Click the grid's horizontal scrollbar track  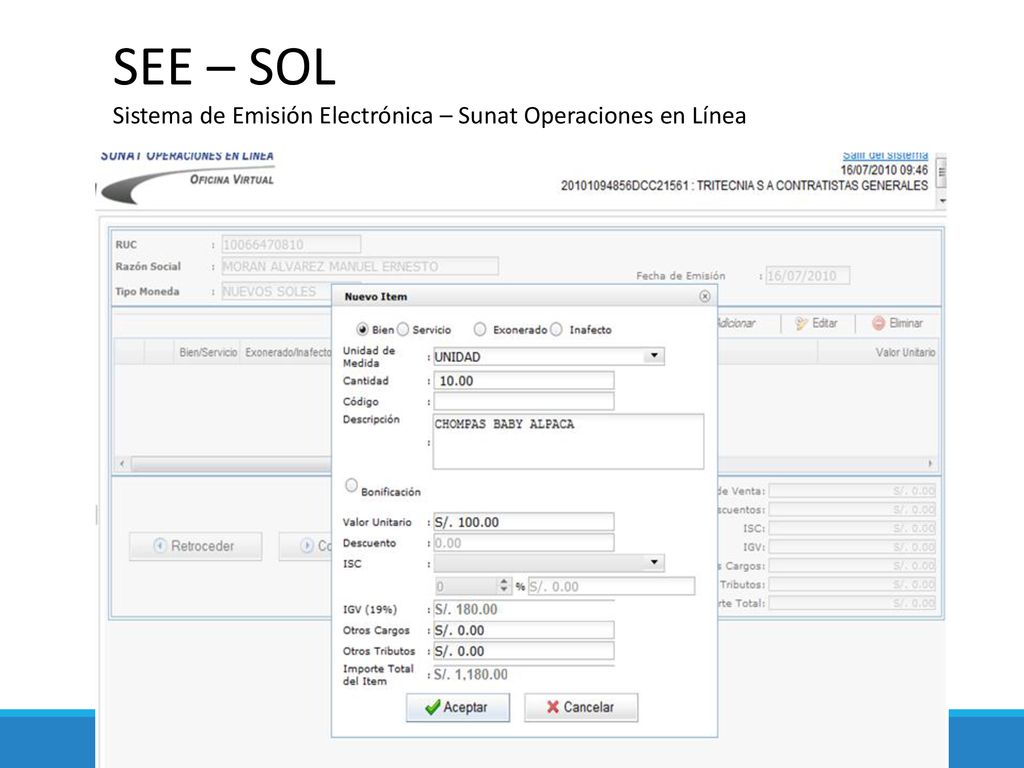click(232, 464)
